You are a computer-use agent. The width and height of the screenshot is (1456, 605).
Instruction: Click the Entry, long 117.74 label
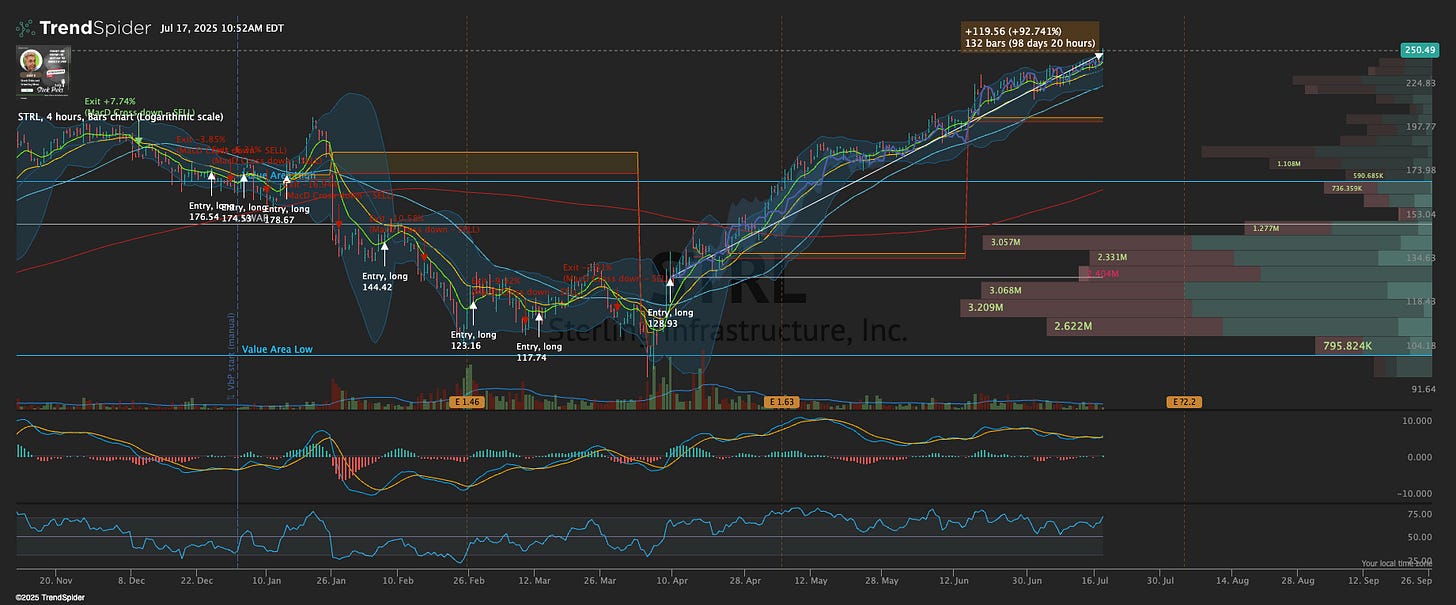[539, 352]
